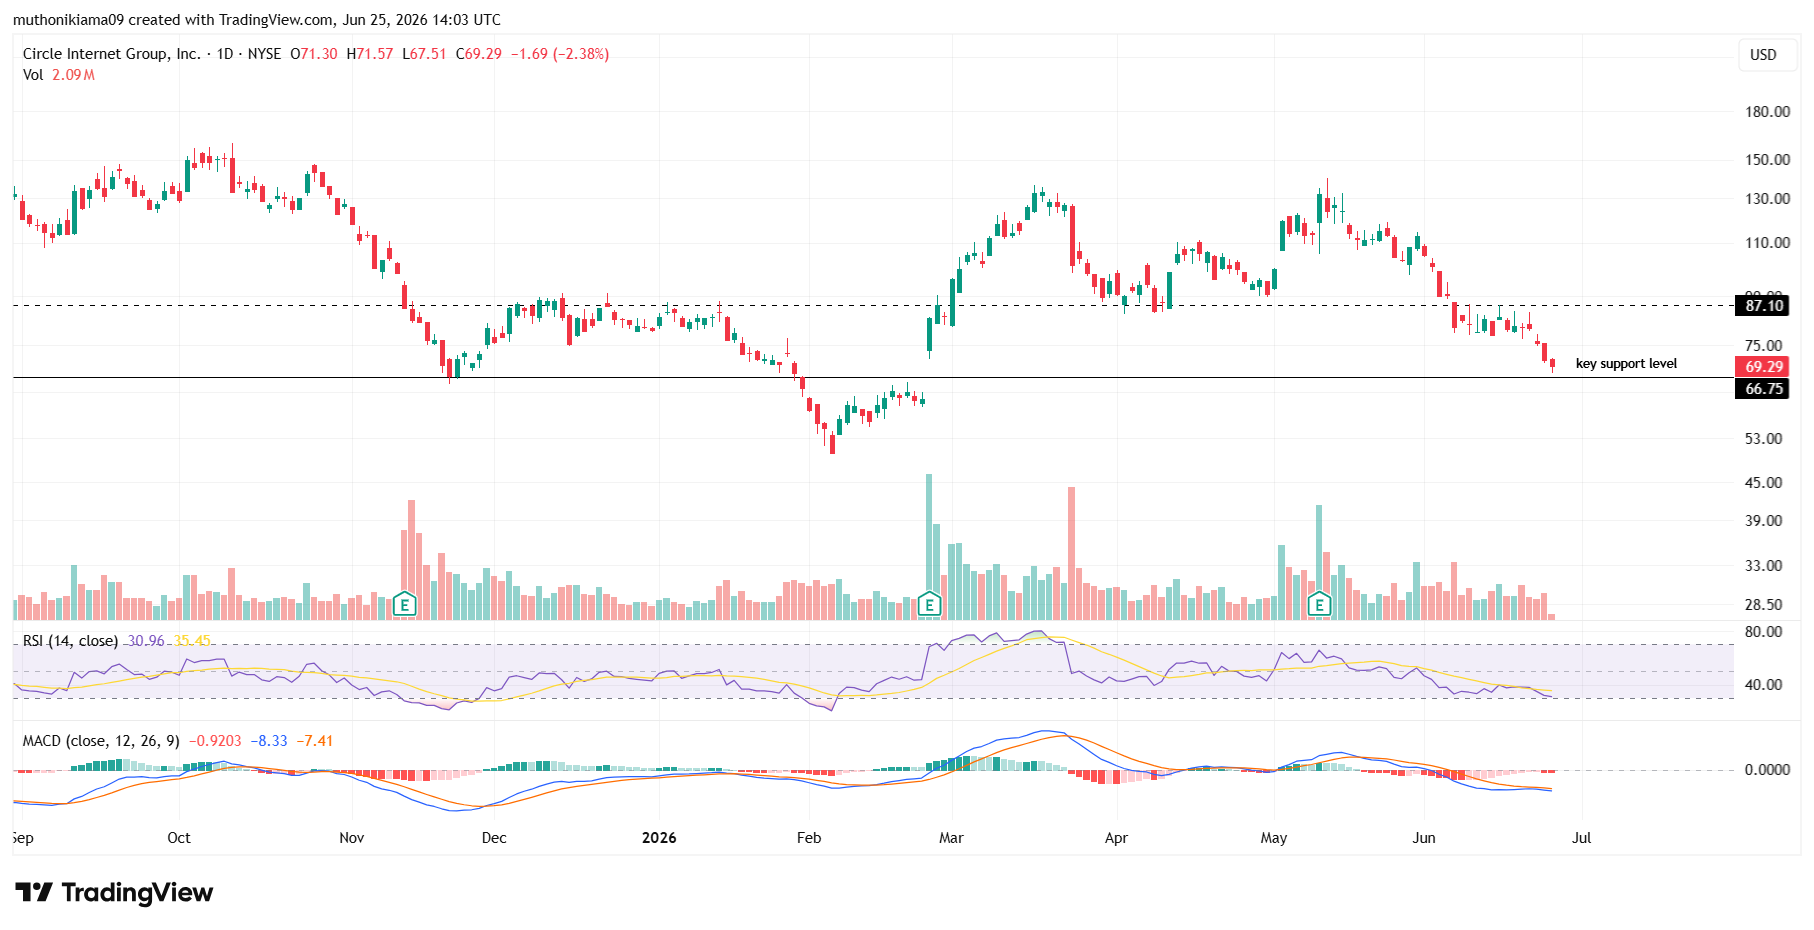
Task: Click the open value O71.30
Action: point(314,54)
